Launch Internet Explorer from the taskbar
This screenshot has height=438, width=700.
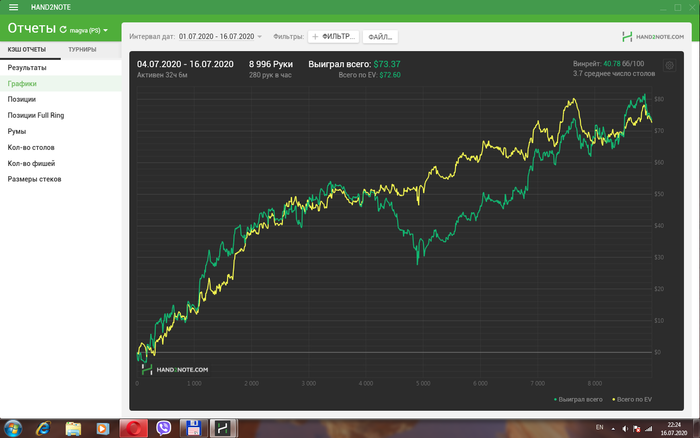click(43, 429)
